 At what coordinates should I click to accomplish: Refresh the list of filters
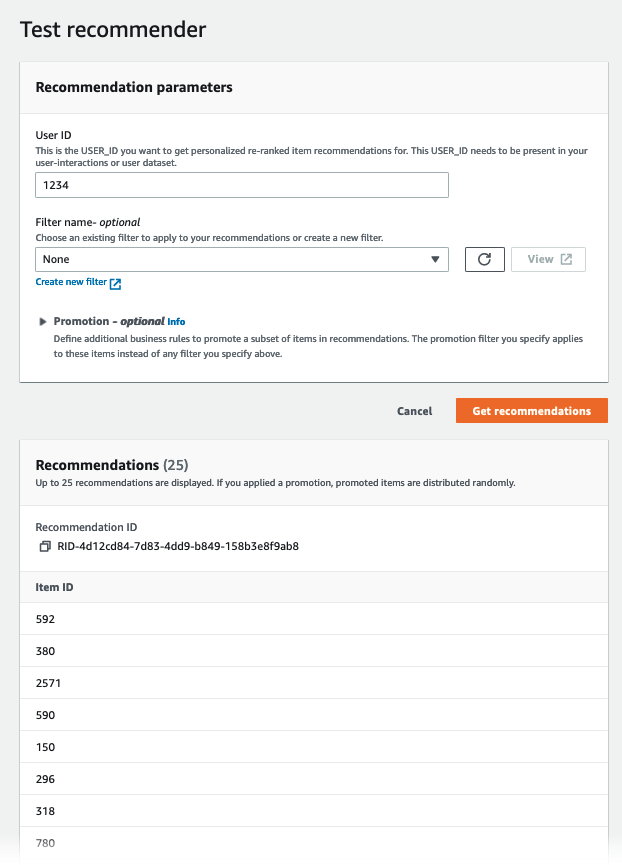pos(484,259)
